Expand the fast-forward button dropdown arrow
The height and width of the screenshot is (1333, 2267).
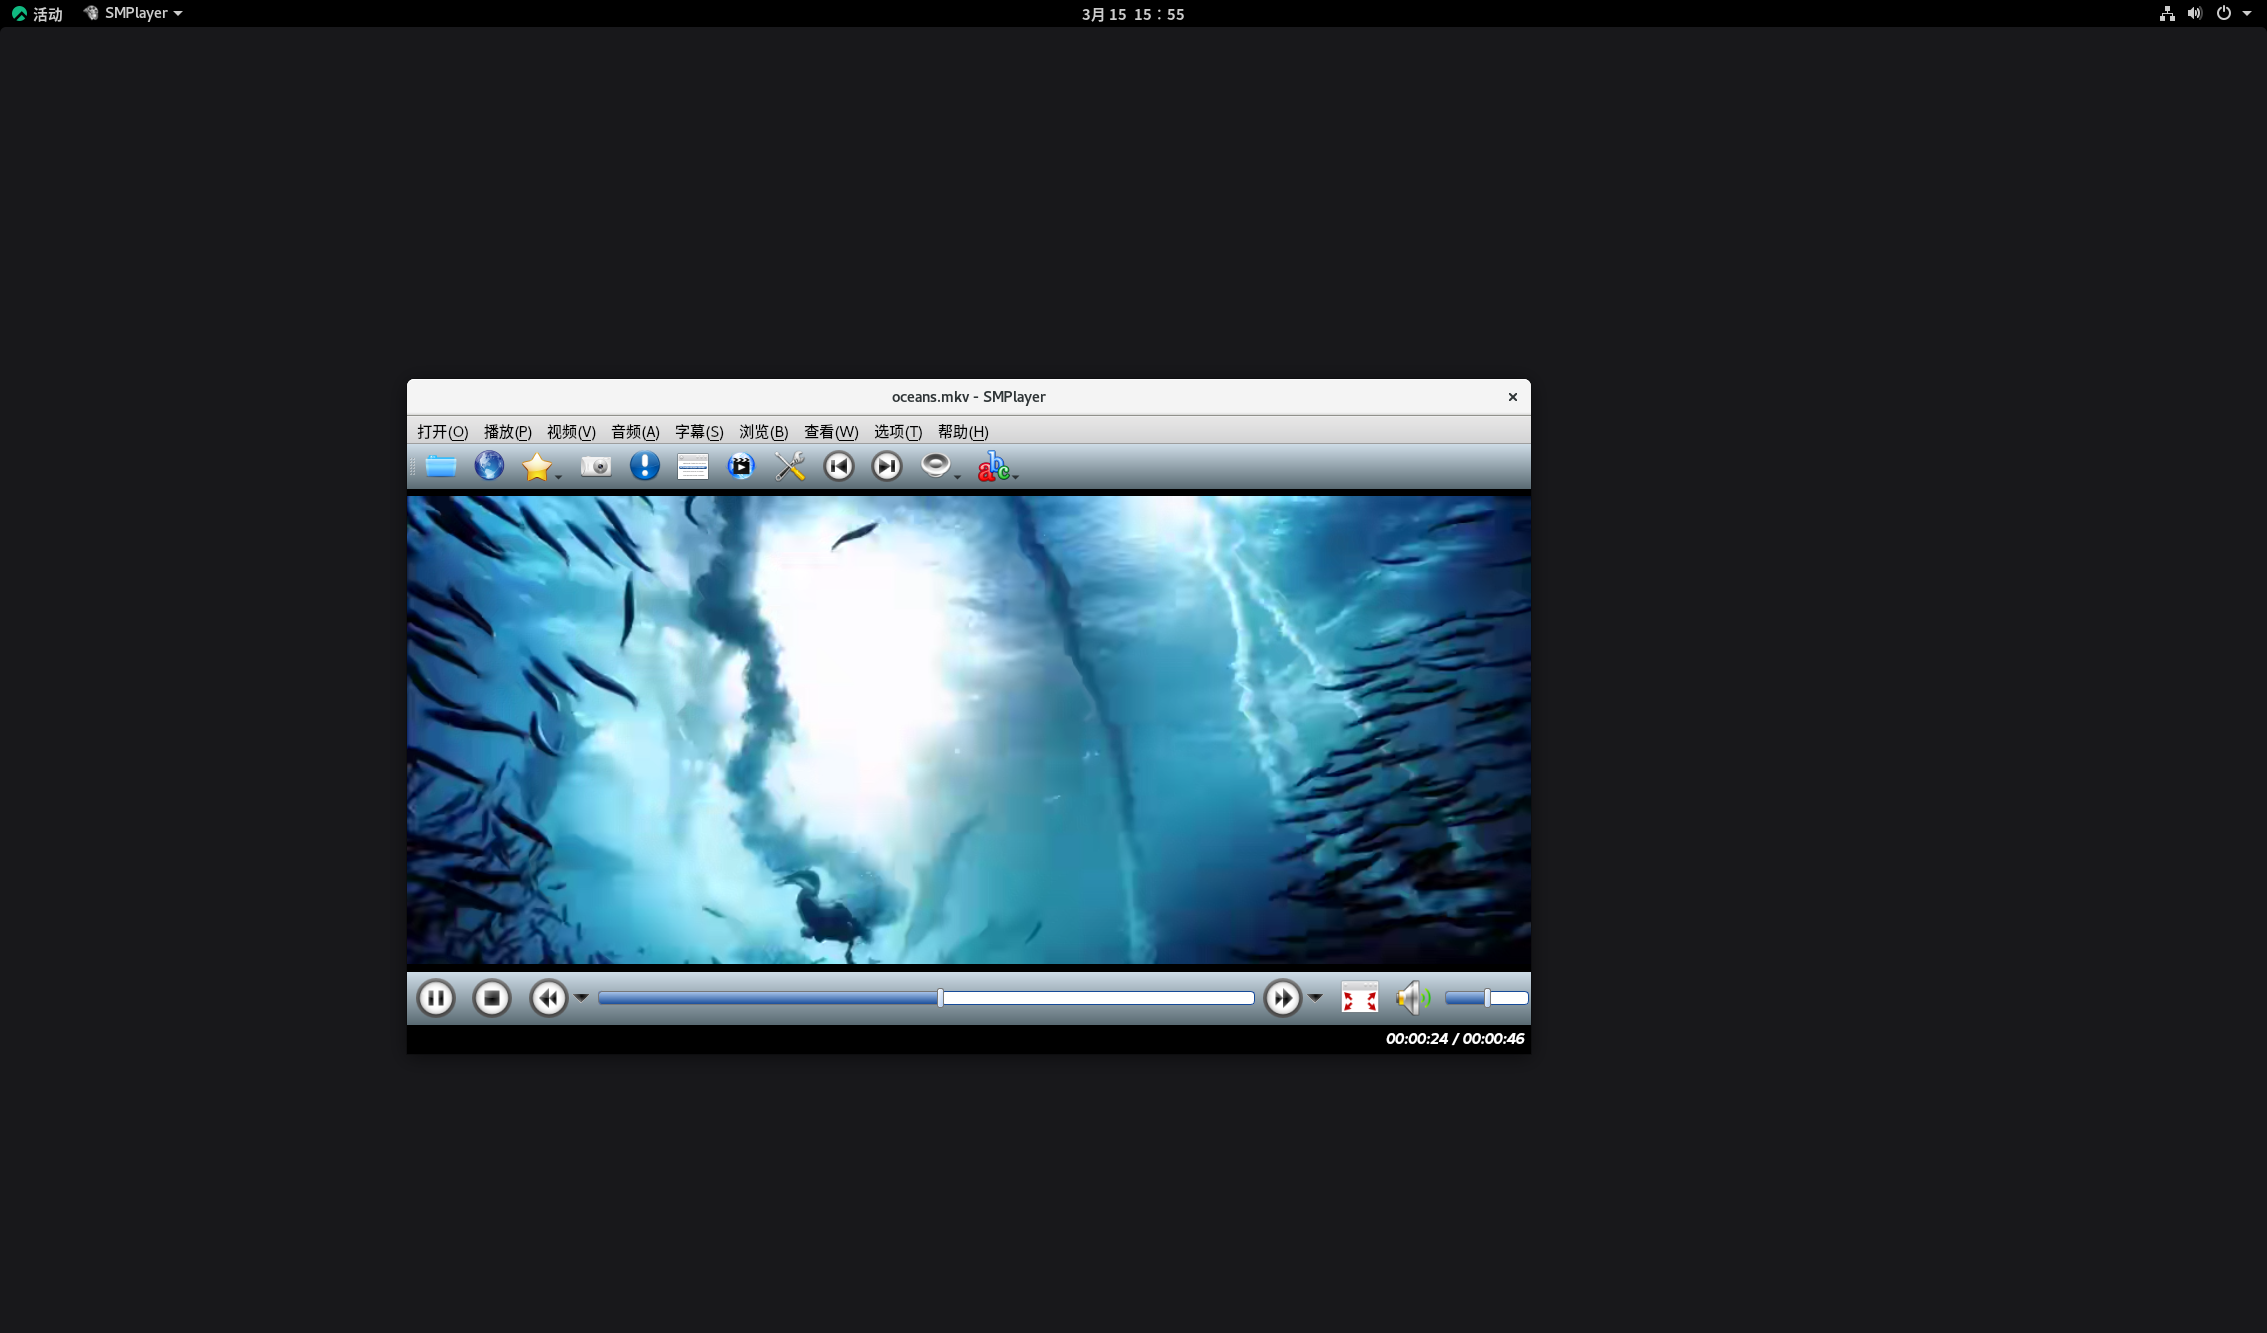1315,998
